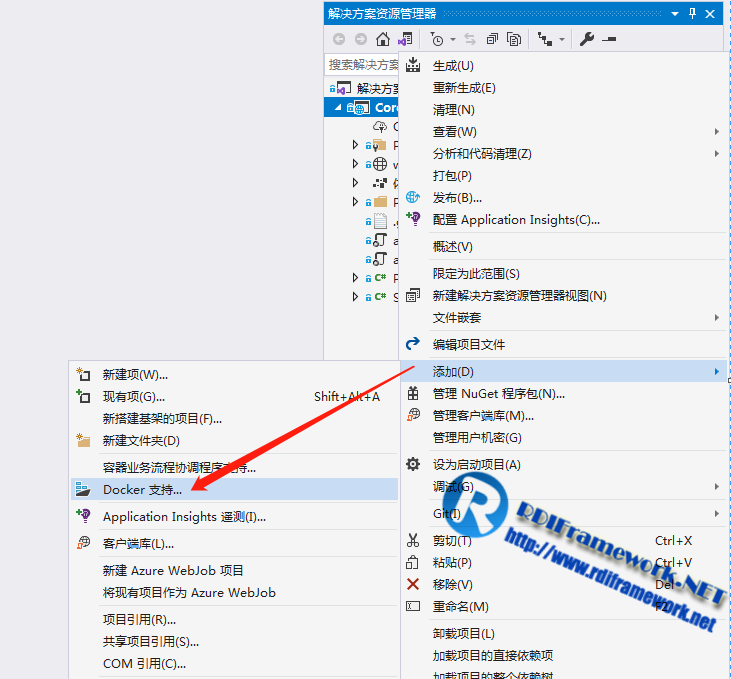731x679 pixels.
Task: Select the solution root node in tree
Action: (x=364, y=88)
